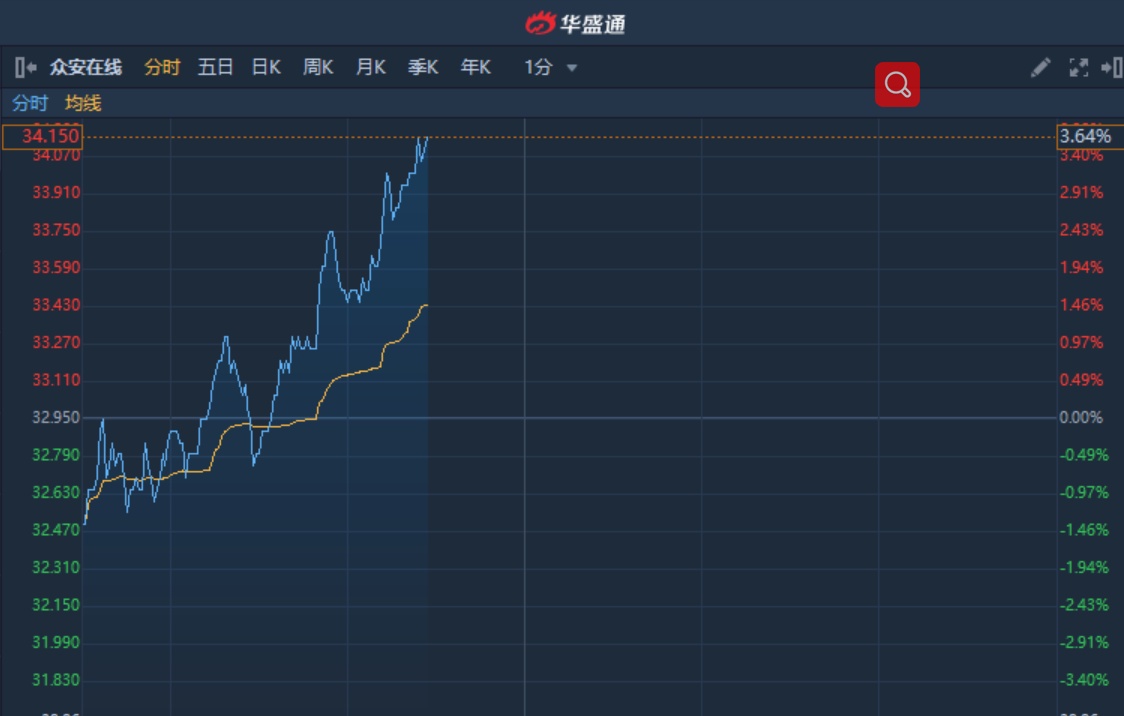This screenshot has height=716, width=1124.
Task: Collapse the left panel arrow icon
Action: [26, 67]
